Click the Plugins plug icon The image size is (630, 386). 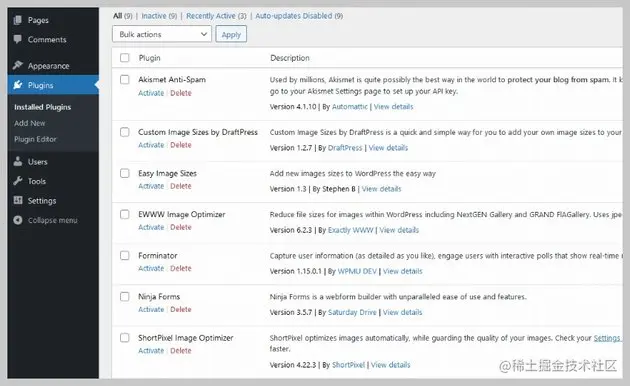pyautogui.click(x=18, y=85)
